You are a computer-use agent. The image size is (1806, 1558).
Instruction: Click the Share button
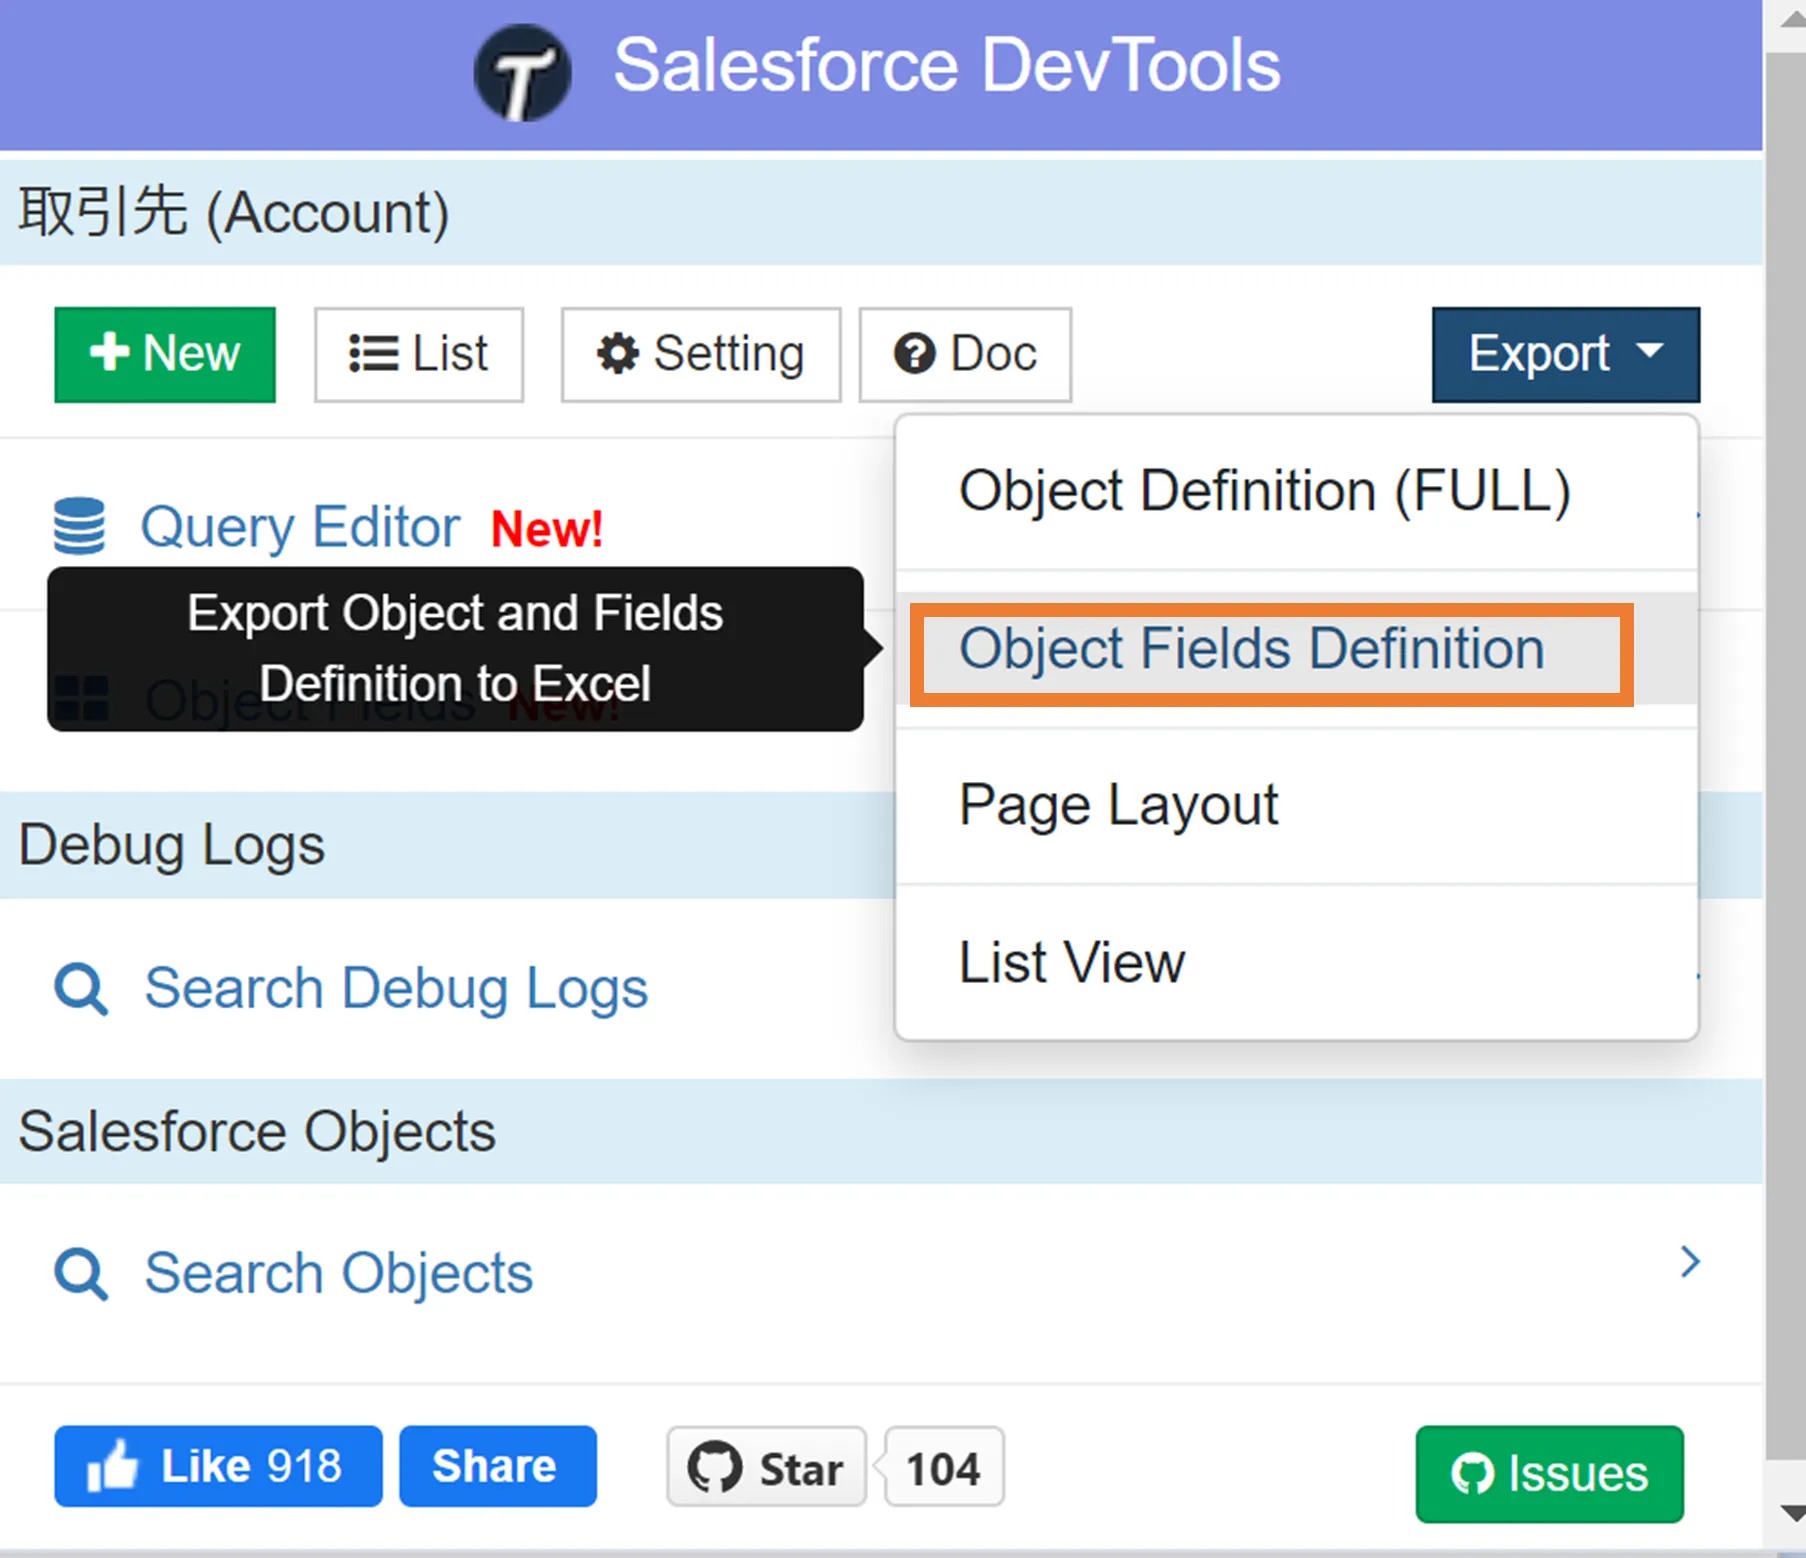click(496, 1465)
